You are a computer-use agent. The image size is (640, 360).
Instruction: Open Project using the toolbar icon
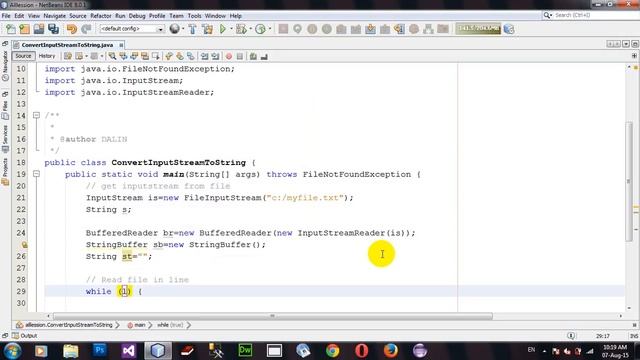(x=39, y=29)
